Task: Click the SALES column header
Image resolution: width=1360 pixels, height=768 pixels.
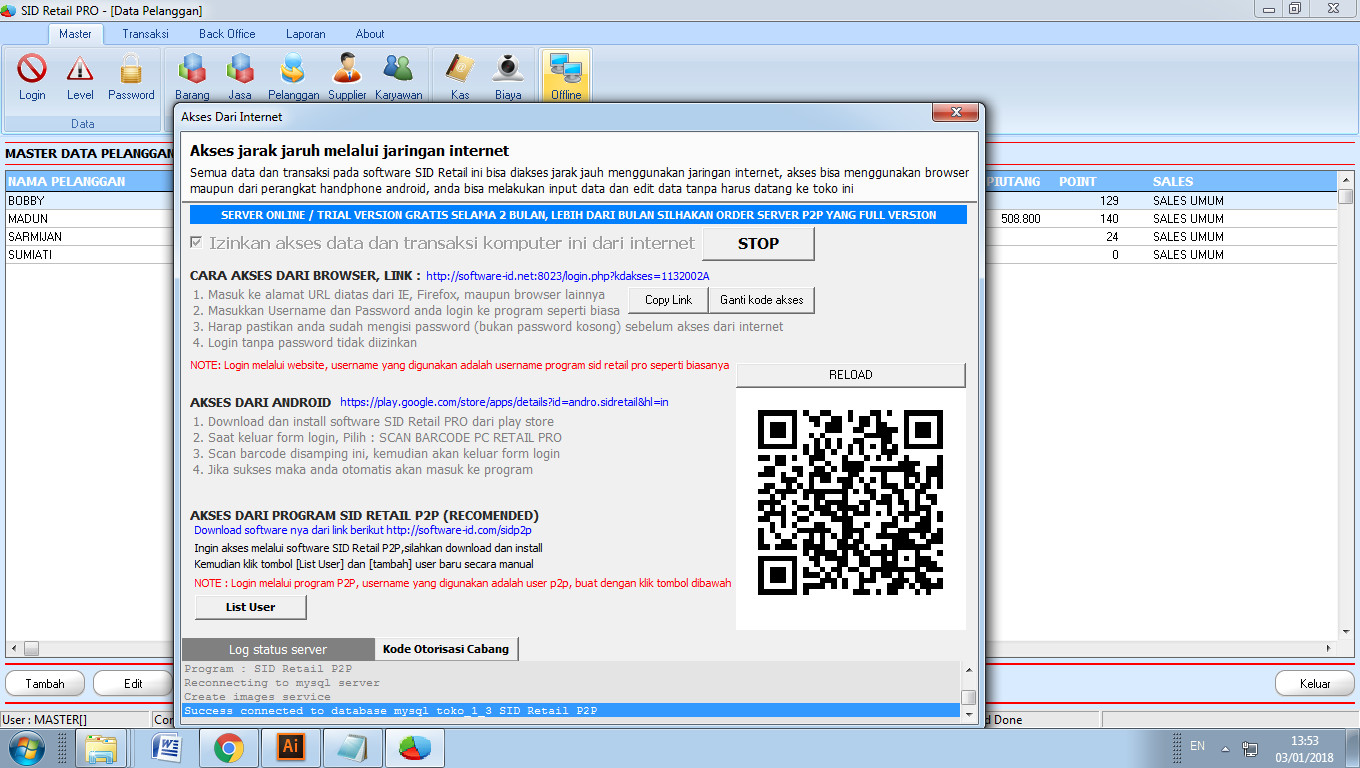Action: point(1173,182)
